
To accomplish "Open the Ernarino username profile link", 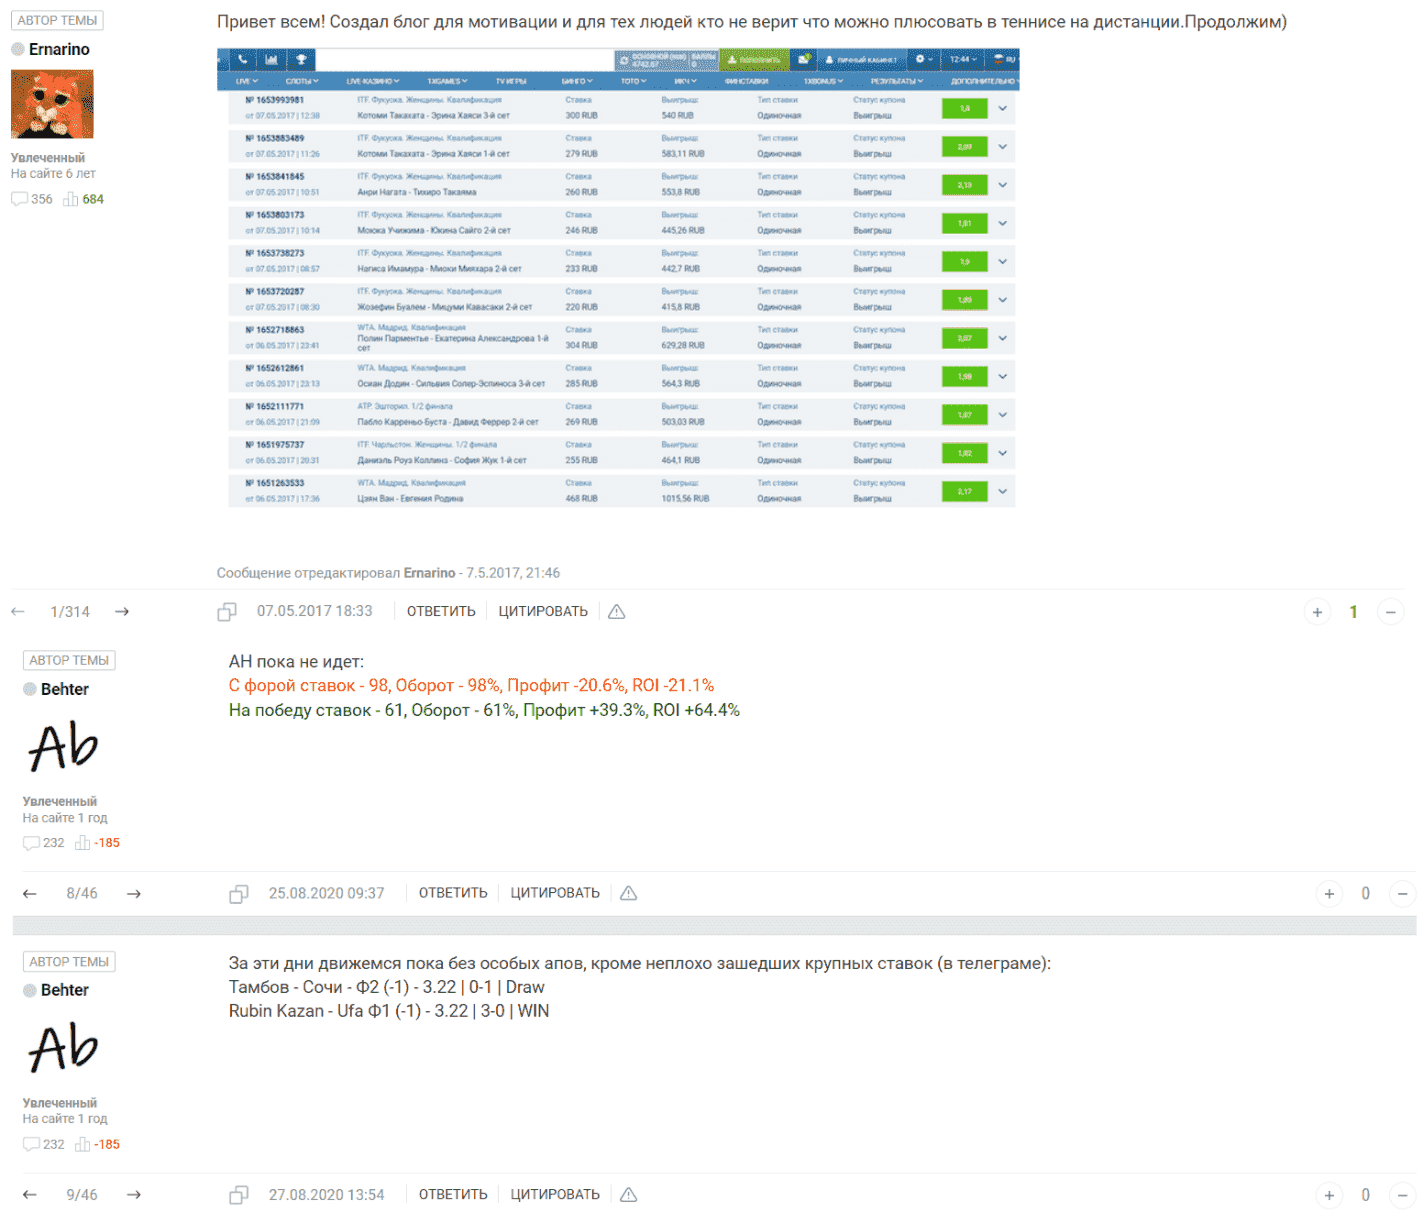I will (x=59, y=50).
